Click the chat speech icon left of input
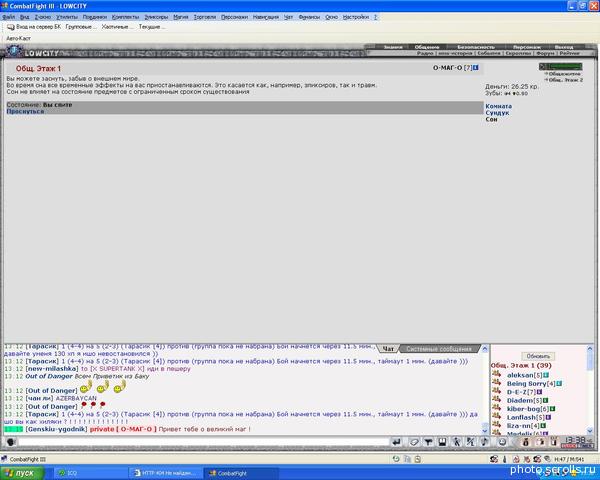The image size is (600, 480). point(11,442)
